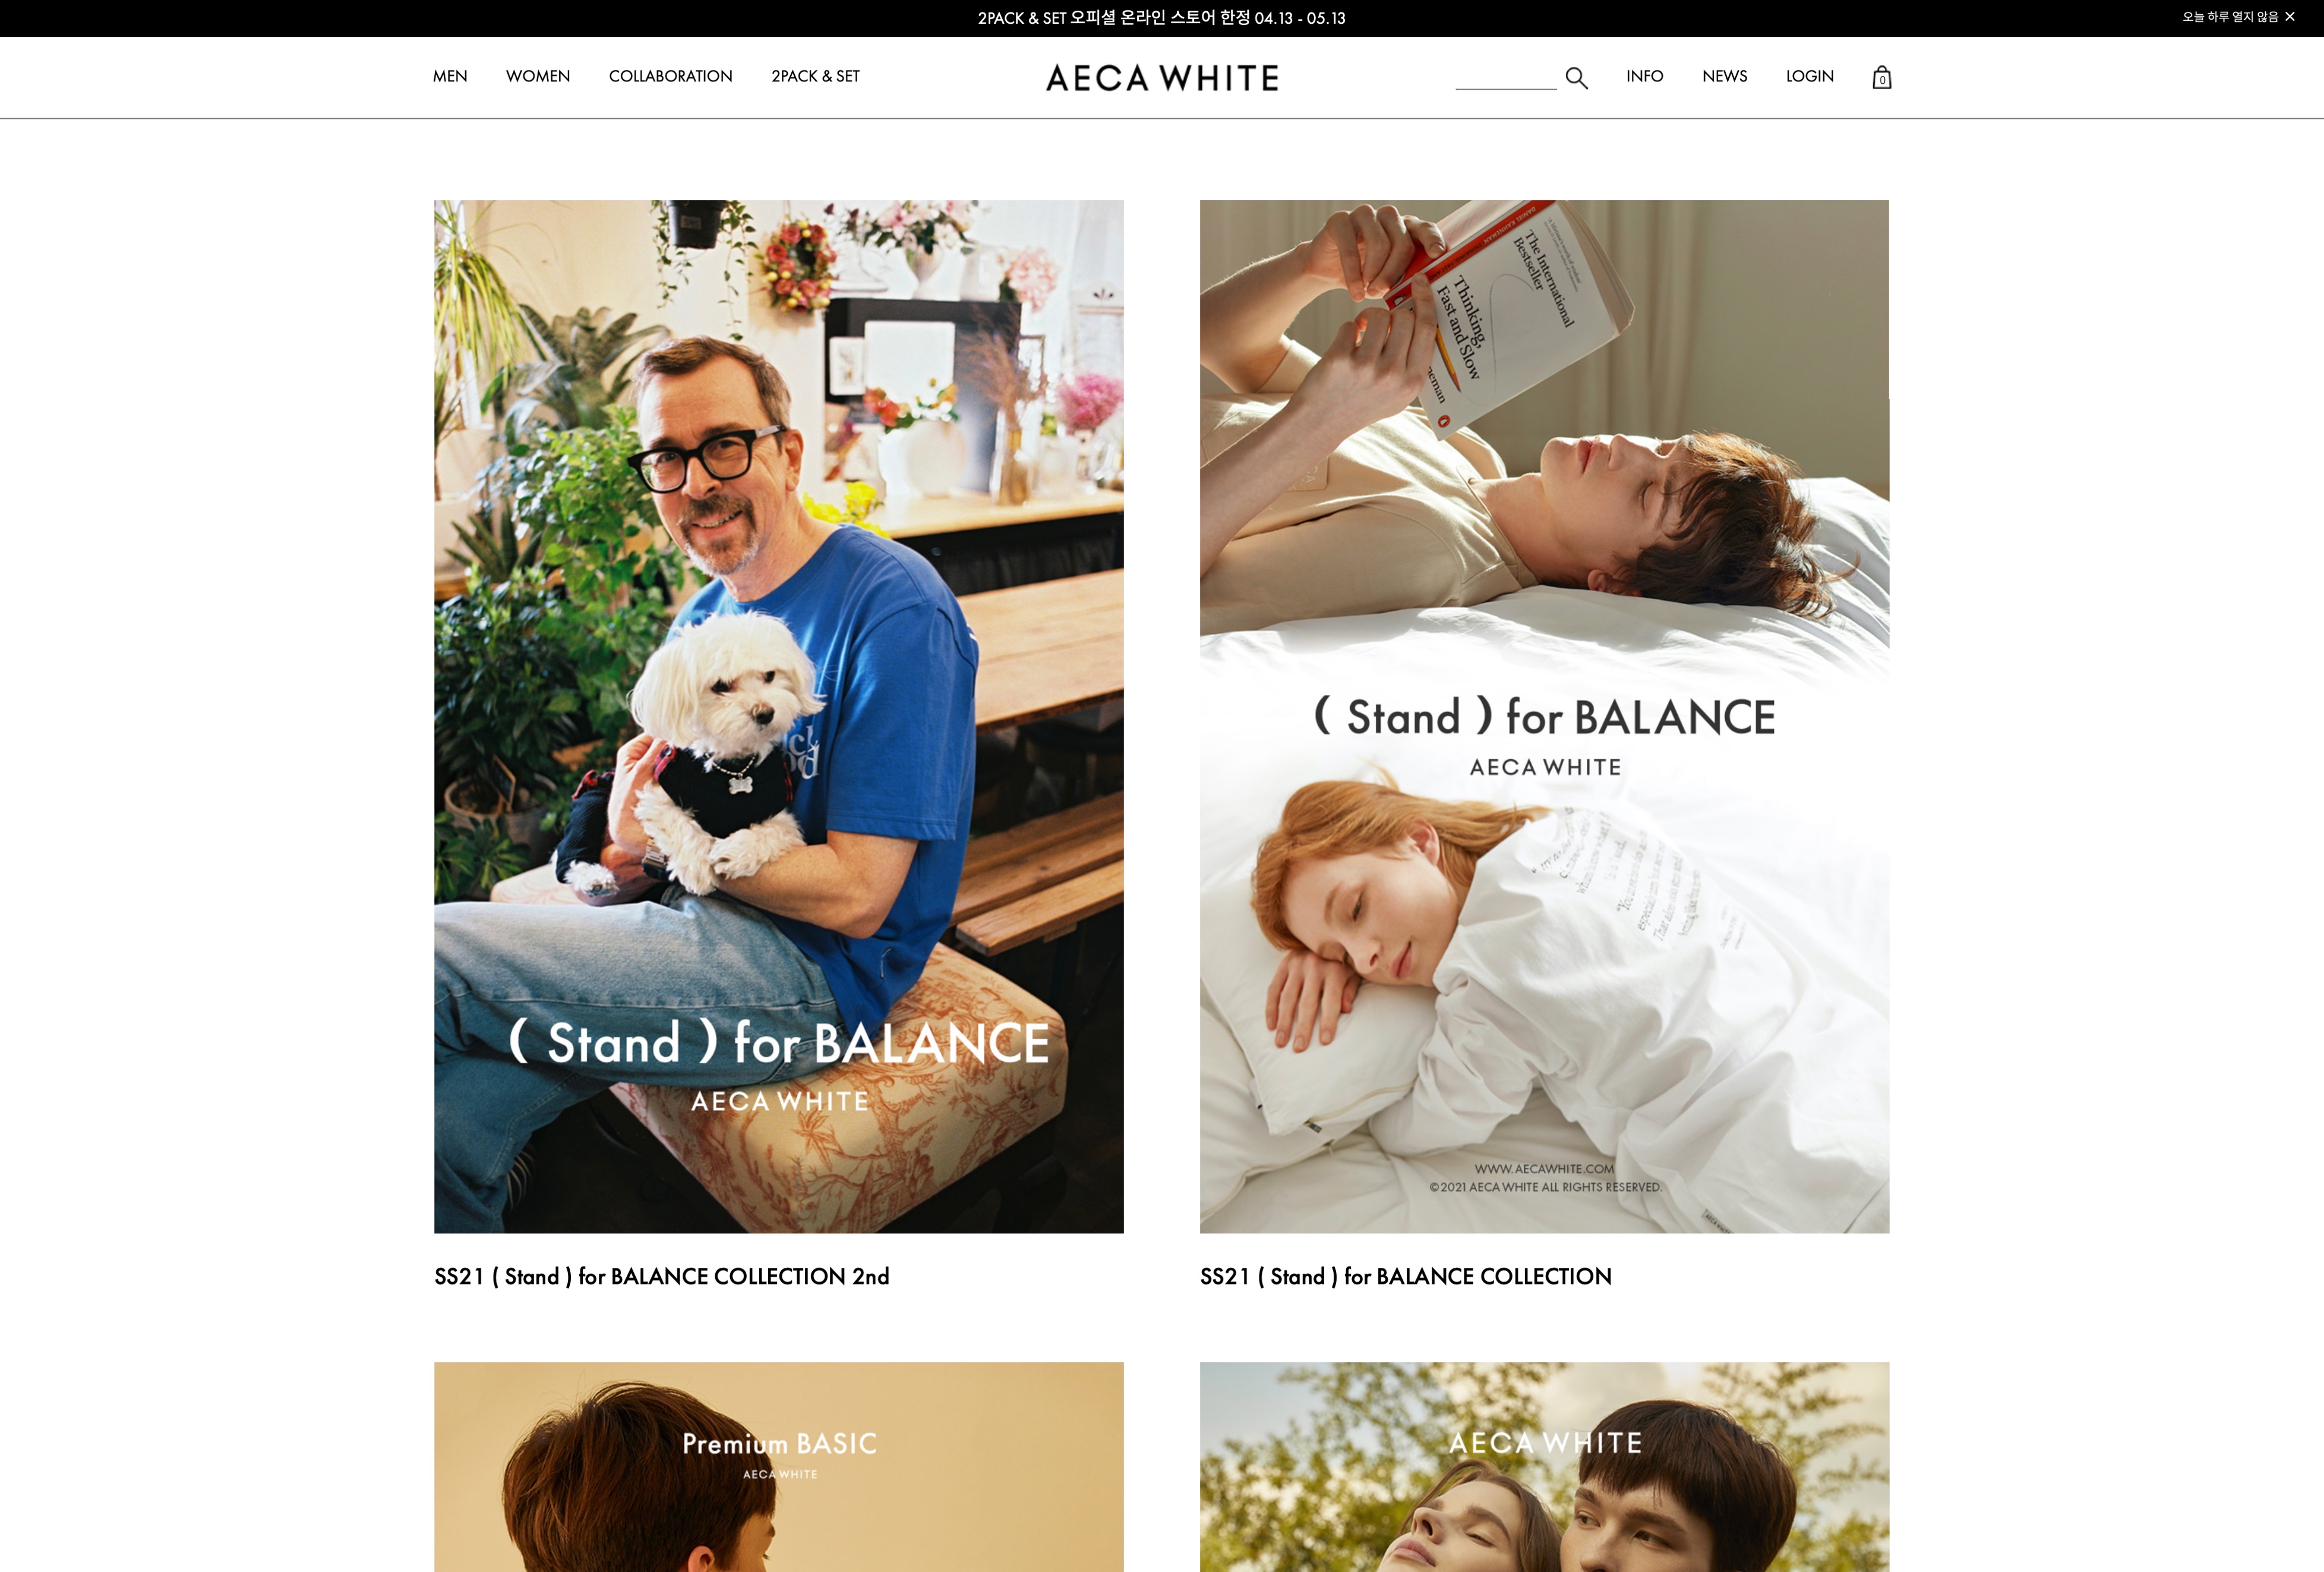Open the Premium BASIC lookbook thumbnail
The image size is (2324, 1572).
pyautogui.click(x=778, y=1466)
